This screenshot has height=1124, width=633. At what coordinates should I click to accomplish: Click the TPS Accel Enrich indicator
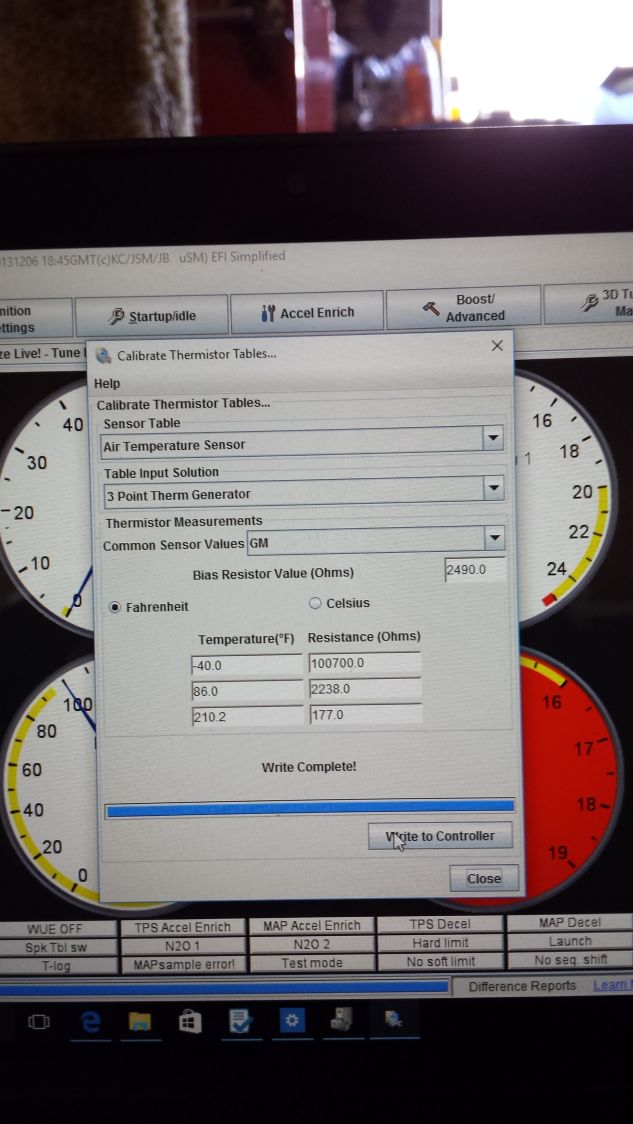[x=182, y=928]
